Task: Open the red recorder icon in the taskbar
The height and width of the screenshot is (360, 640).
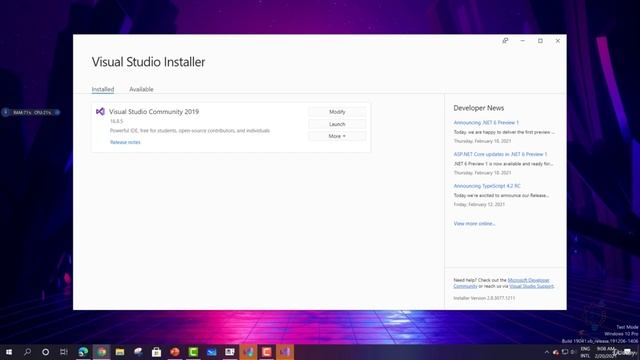Action: pos(267,352)
